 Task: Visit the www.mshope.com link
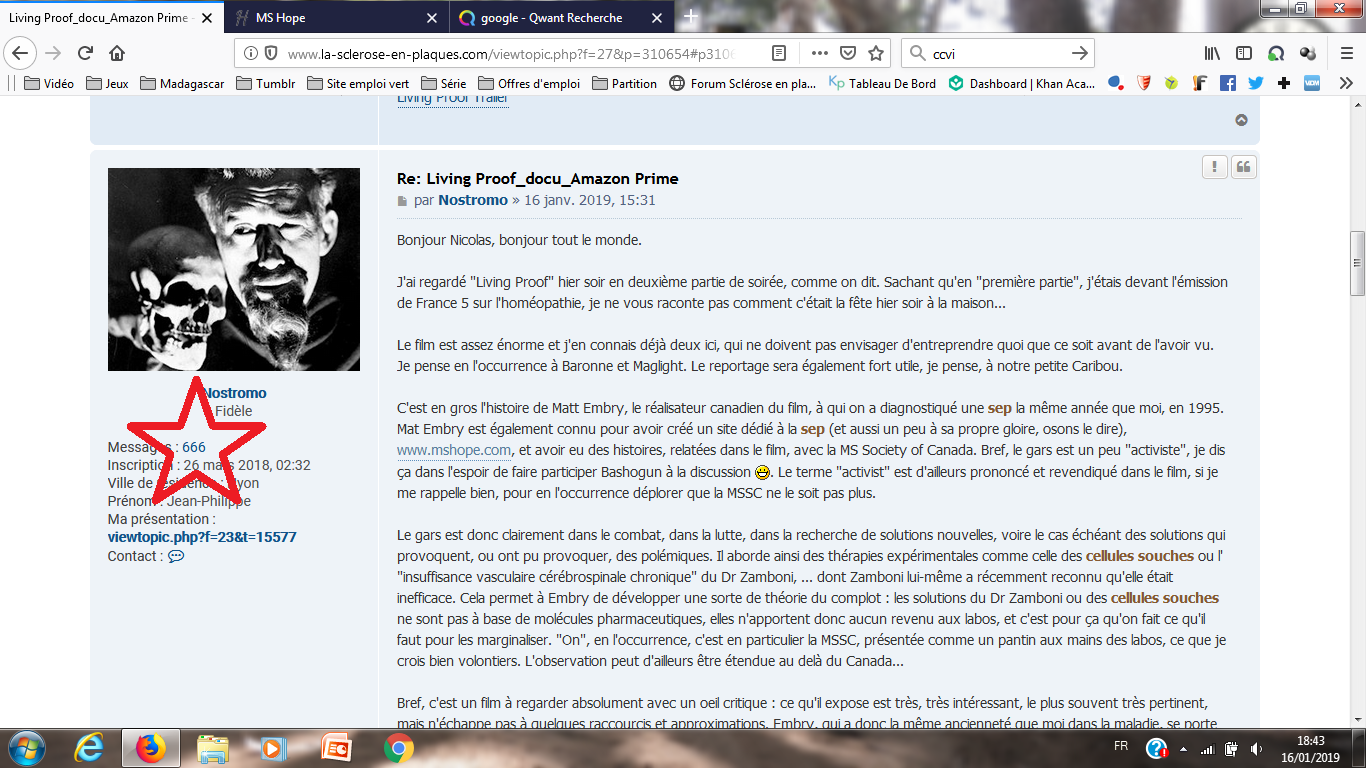click(454, 450)
